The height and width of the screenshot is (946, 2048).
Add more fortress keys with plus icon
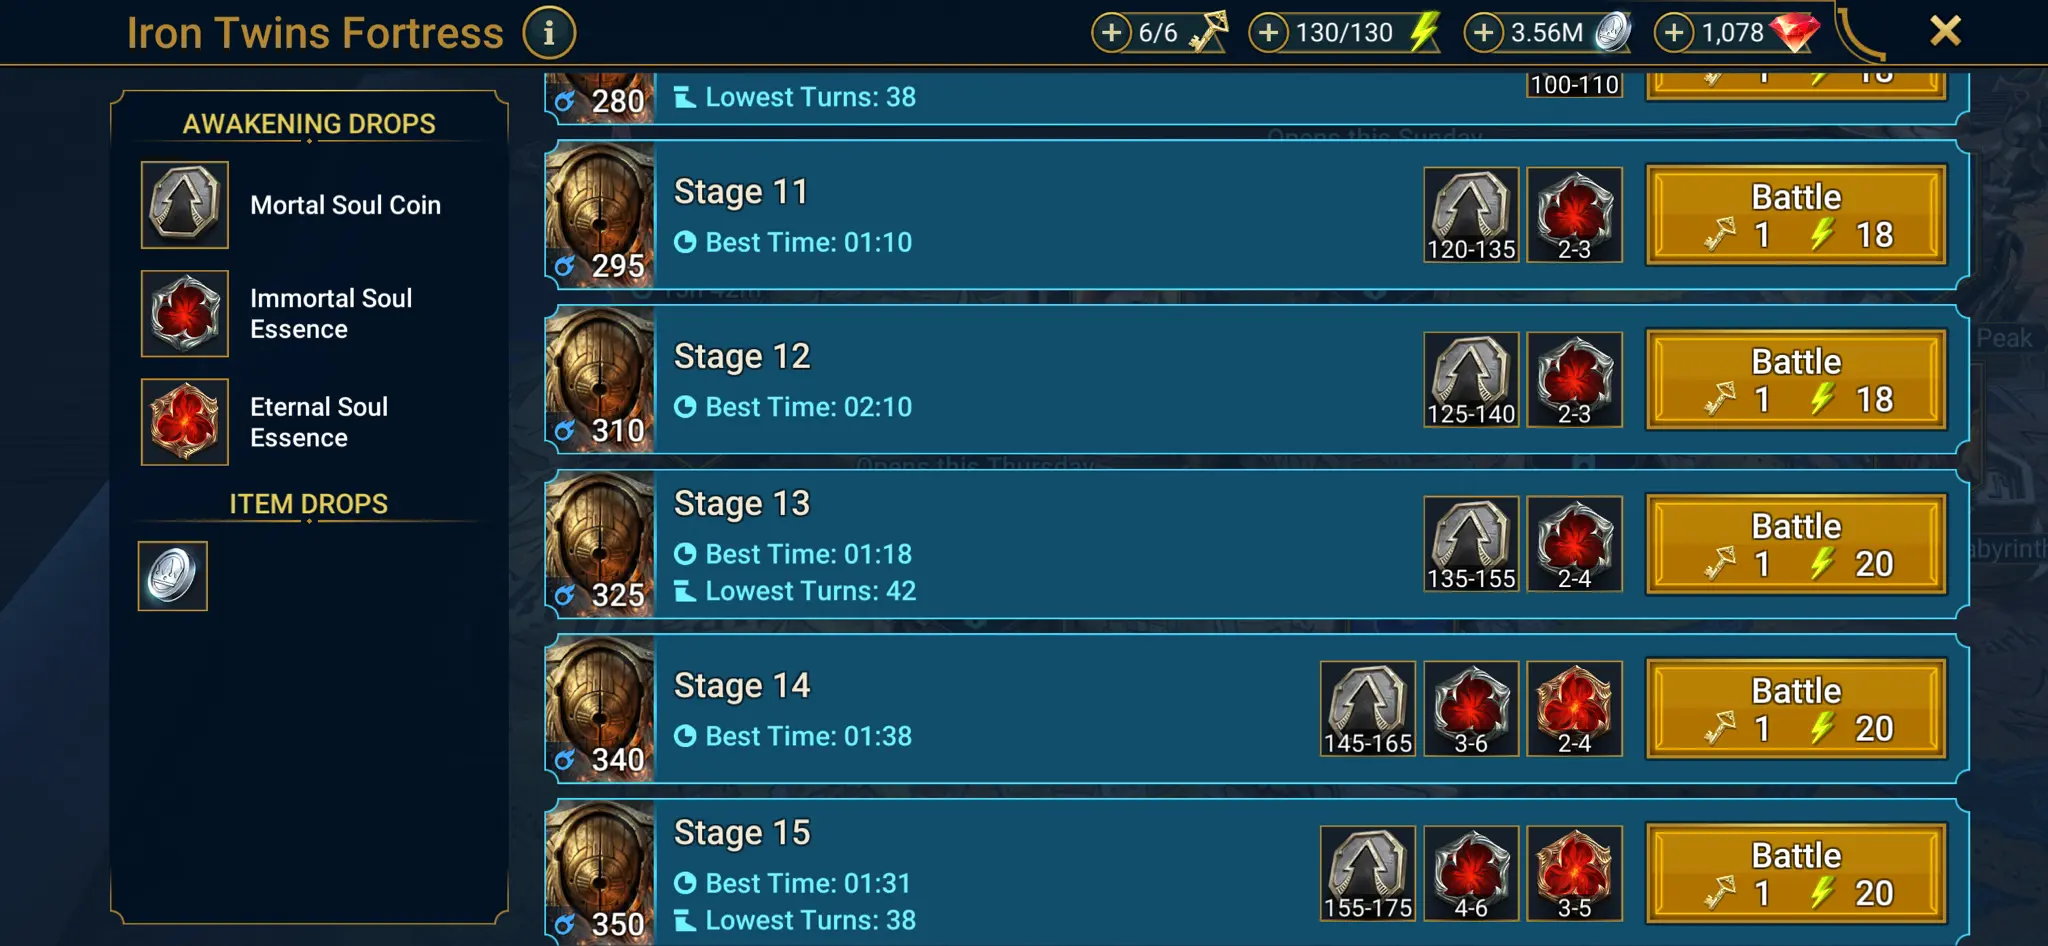click(x=1111, y=33)
